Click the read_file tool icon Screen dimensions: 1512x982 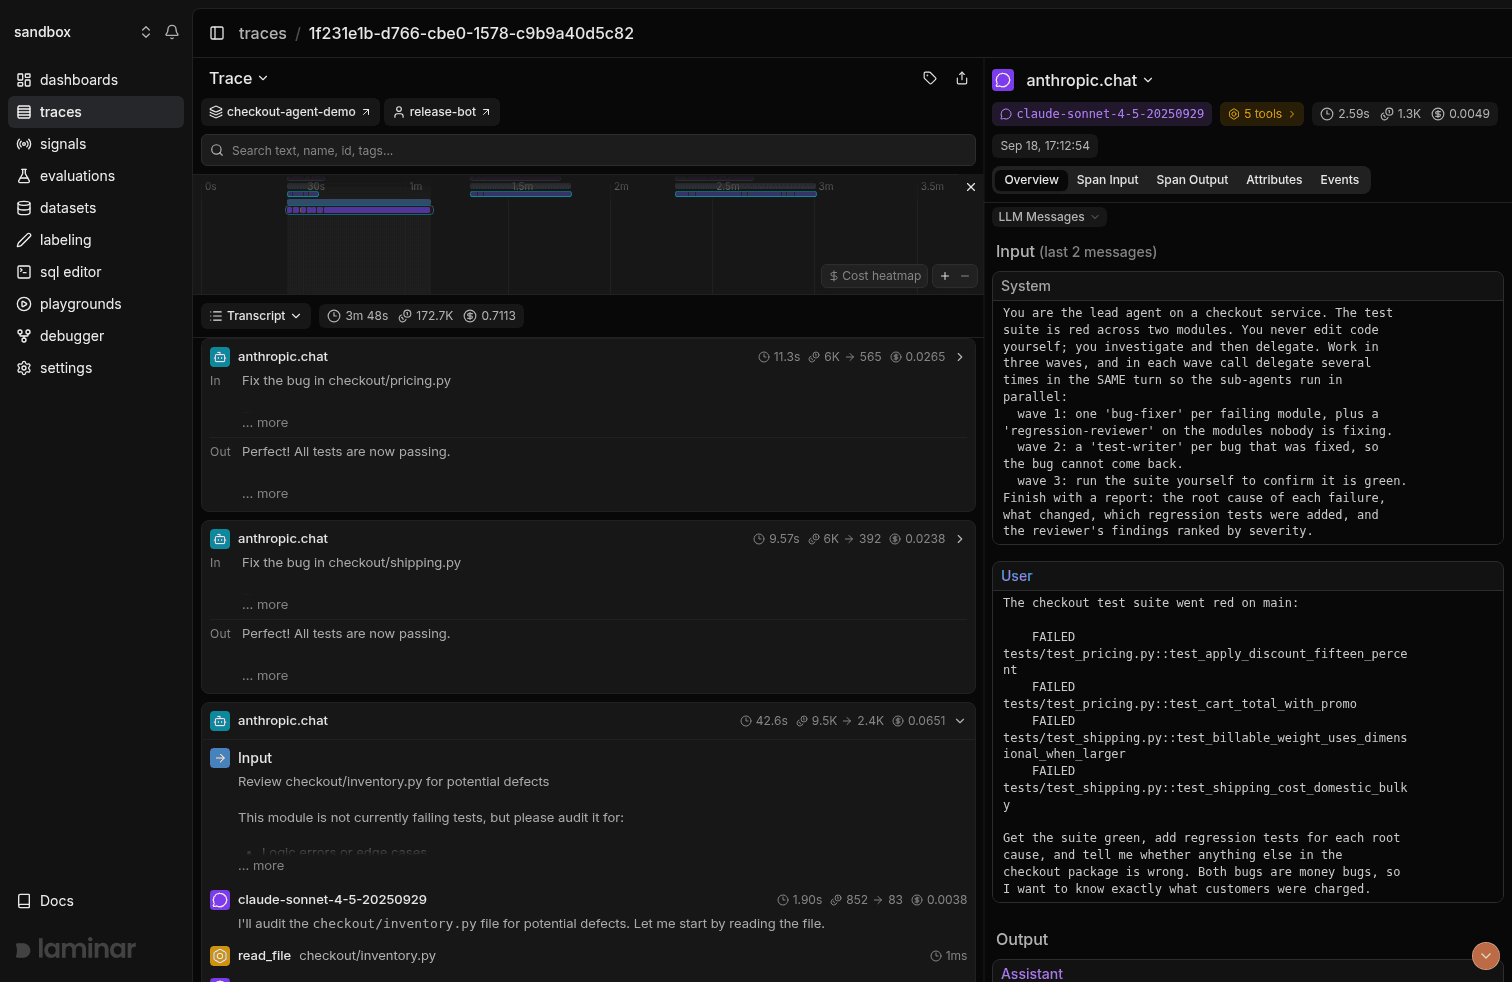220,956
